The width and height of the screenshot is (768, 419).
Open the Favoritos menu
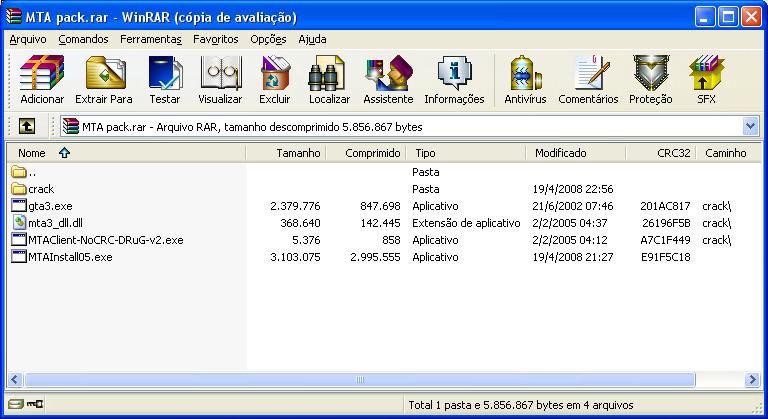216,39
